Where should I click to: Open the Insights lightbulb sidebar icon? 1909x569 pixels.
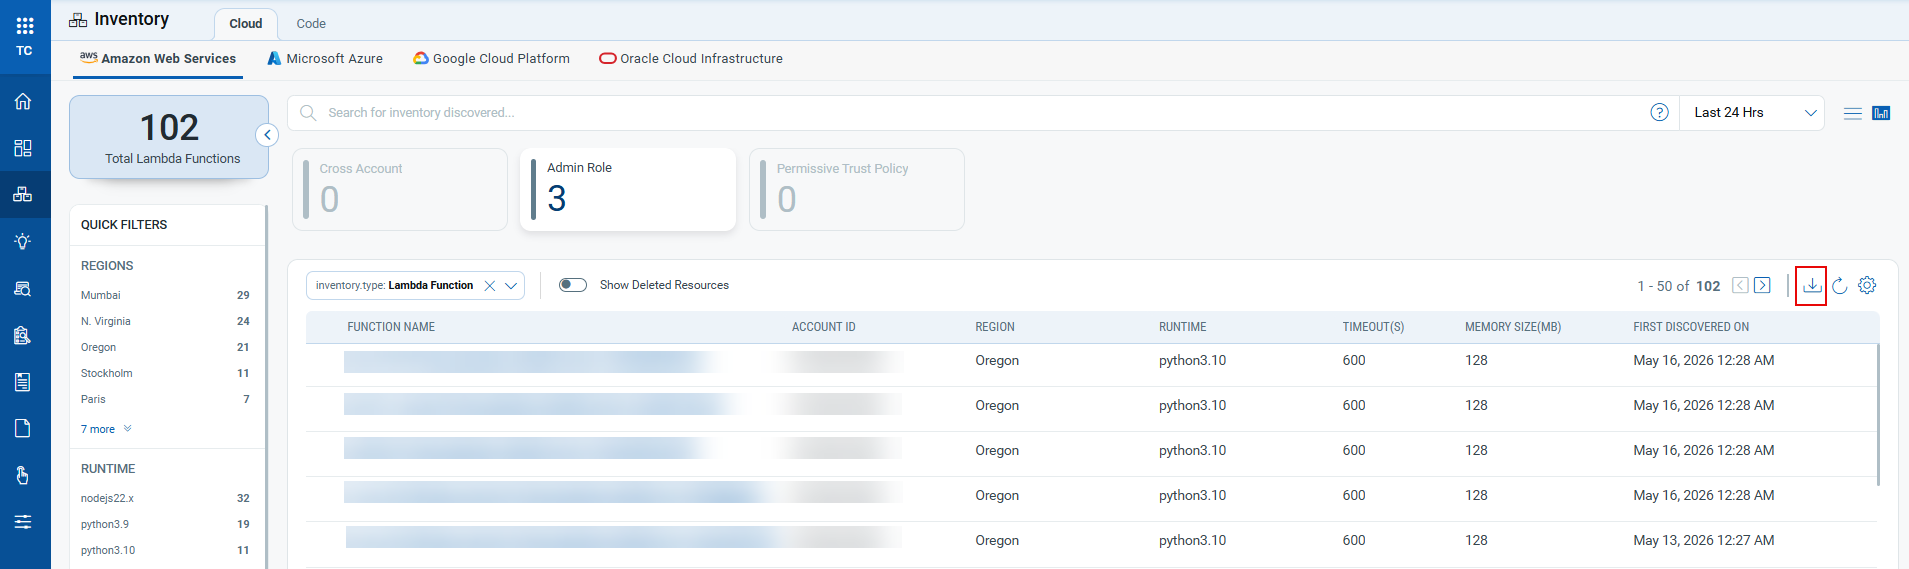(23, 241)
